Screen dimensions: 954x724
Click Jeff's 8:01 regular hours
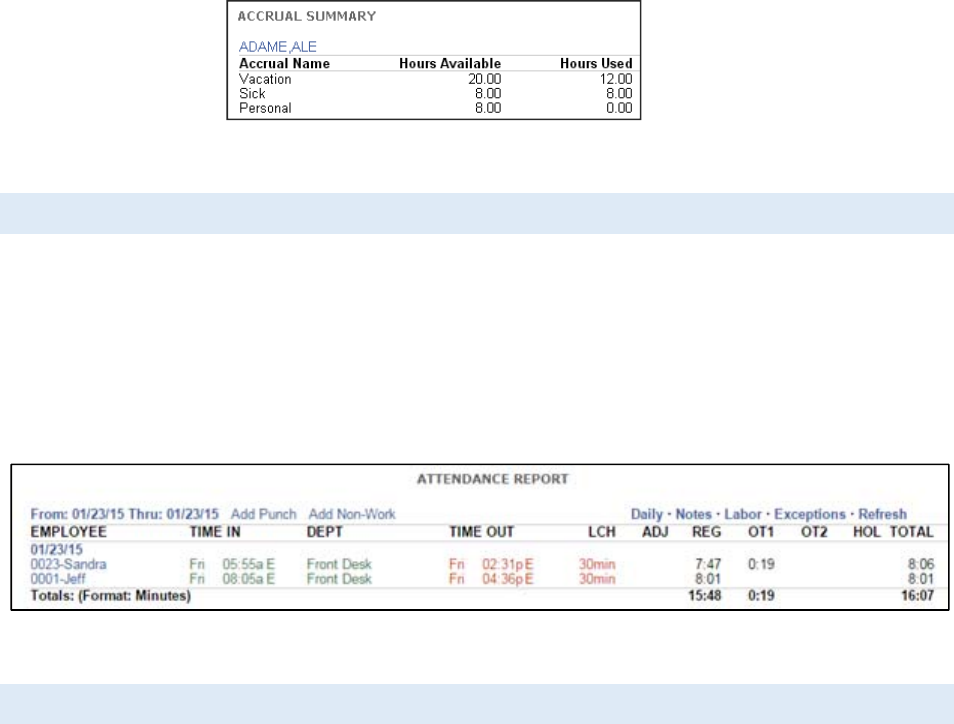click(x=708, y=579)
